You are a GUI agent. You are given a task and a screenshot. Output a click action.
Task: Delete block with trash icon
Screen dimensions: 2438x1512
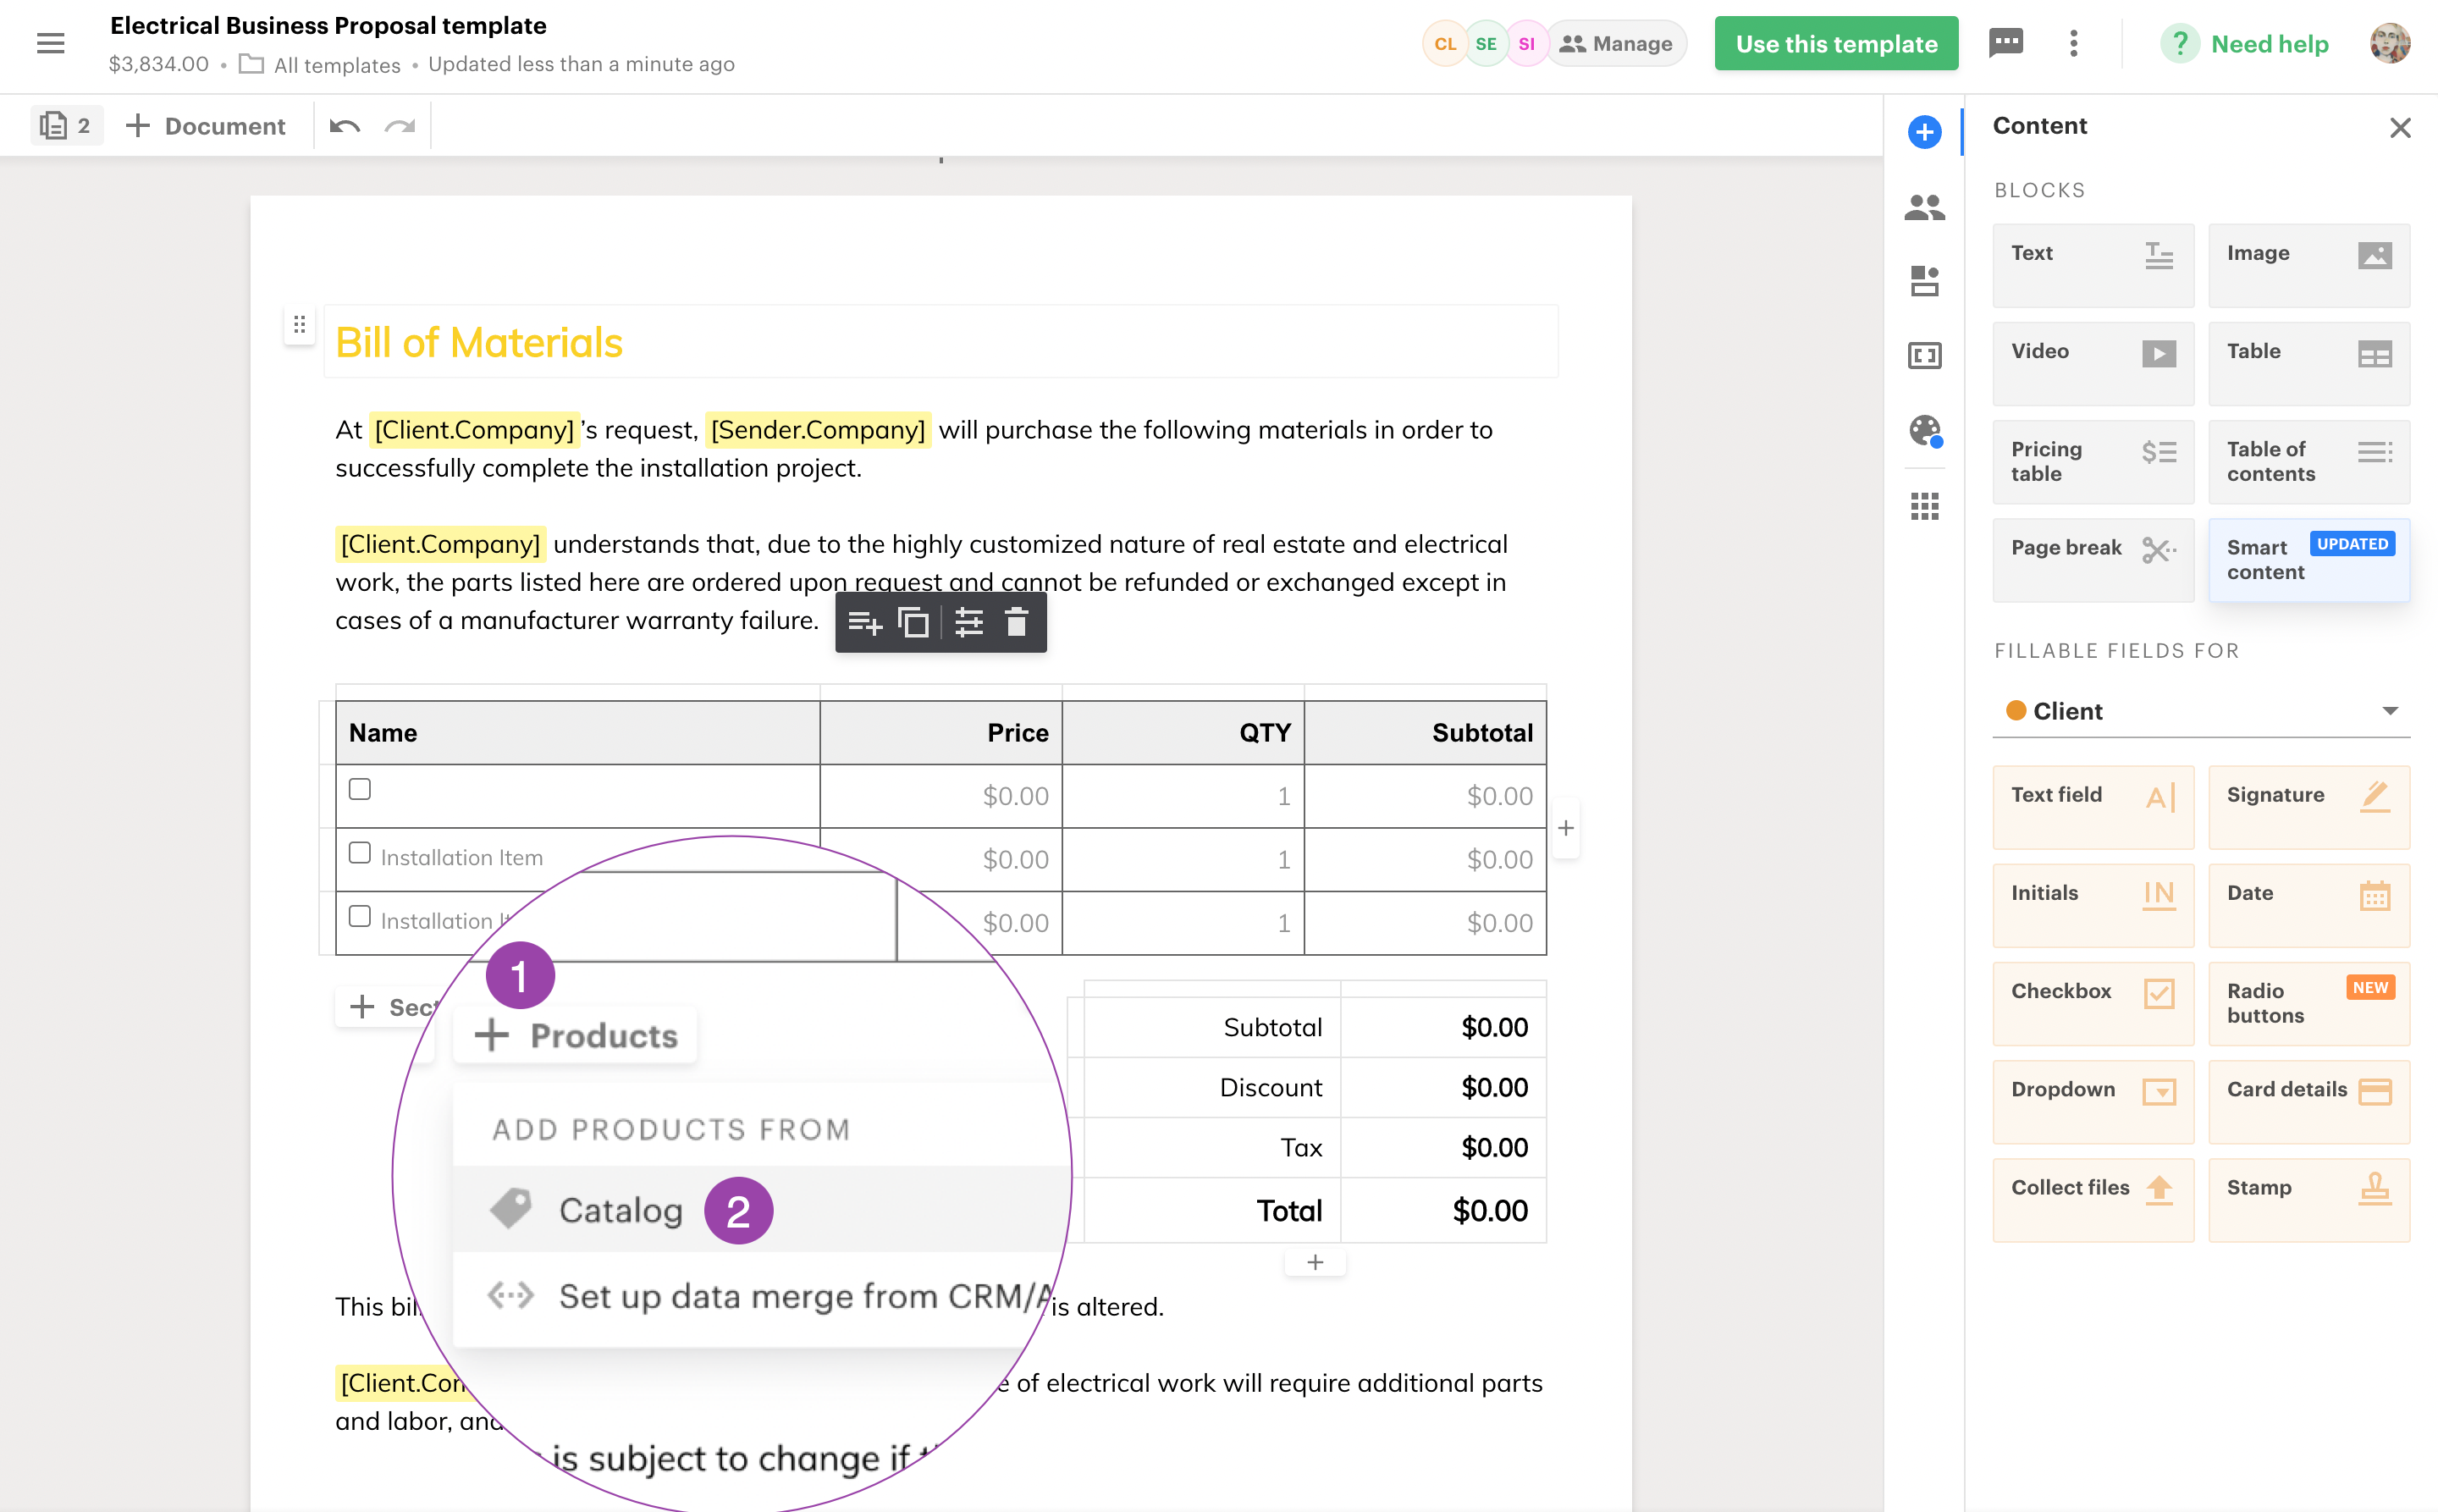tap(1016, 622)
